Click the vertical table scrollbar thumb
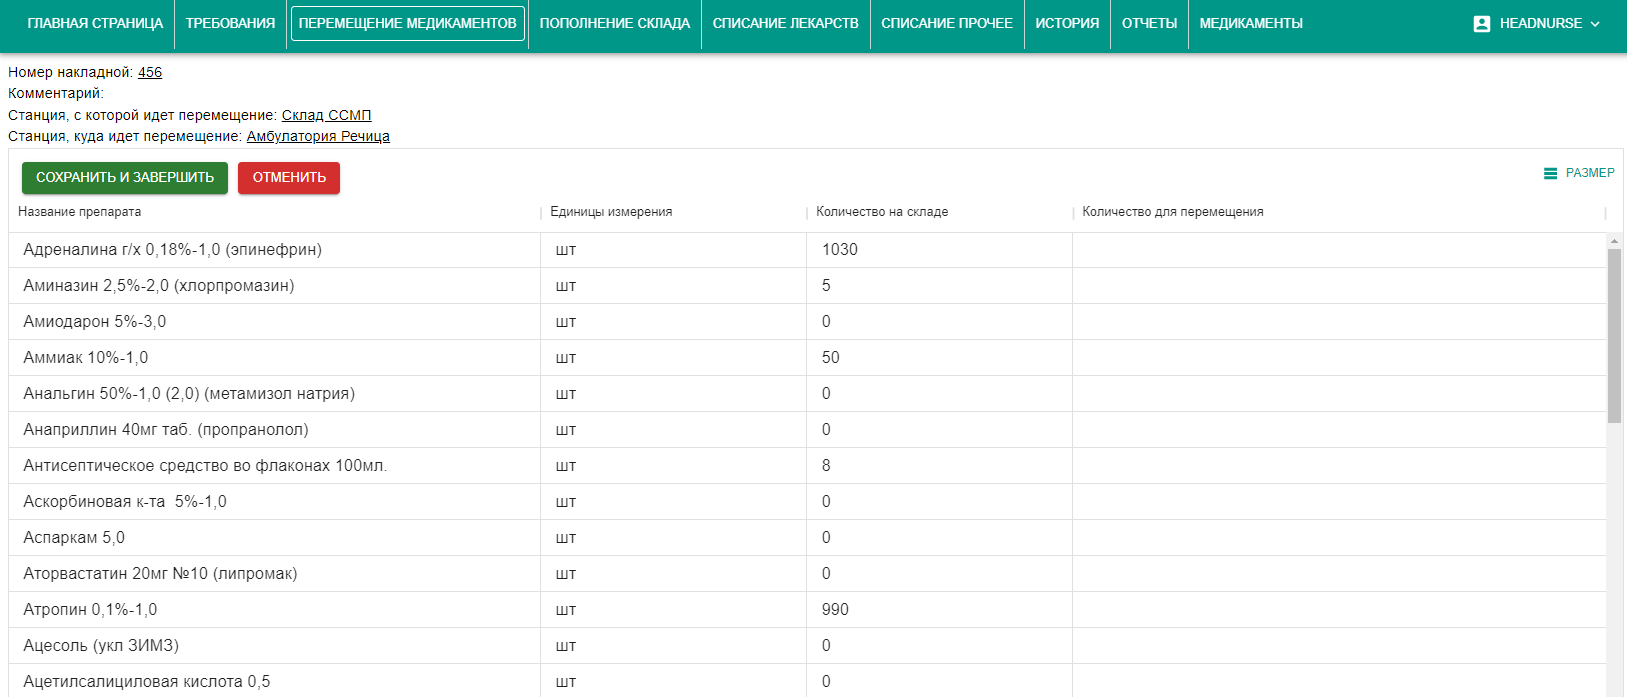 1614,336
